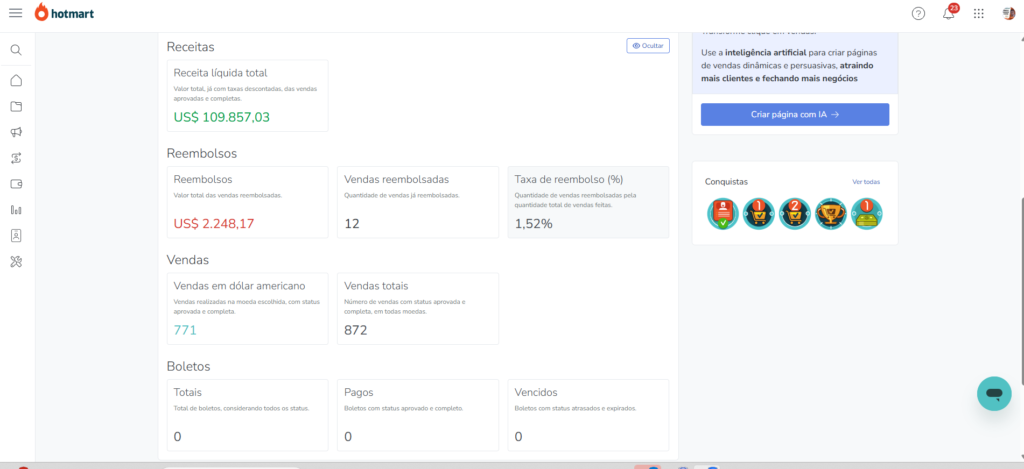Open the chat support bubble
1024x469 pixels.
point(993,393)
